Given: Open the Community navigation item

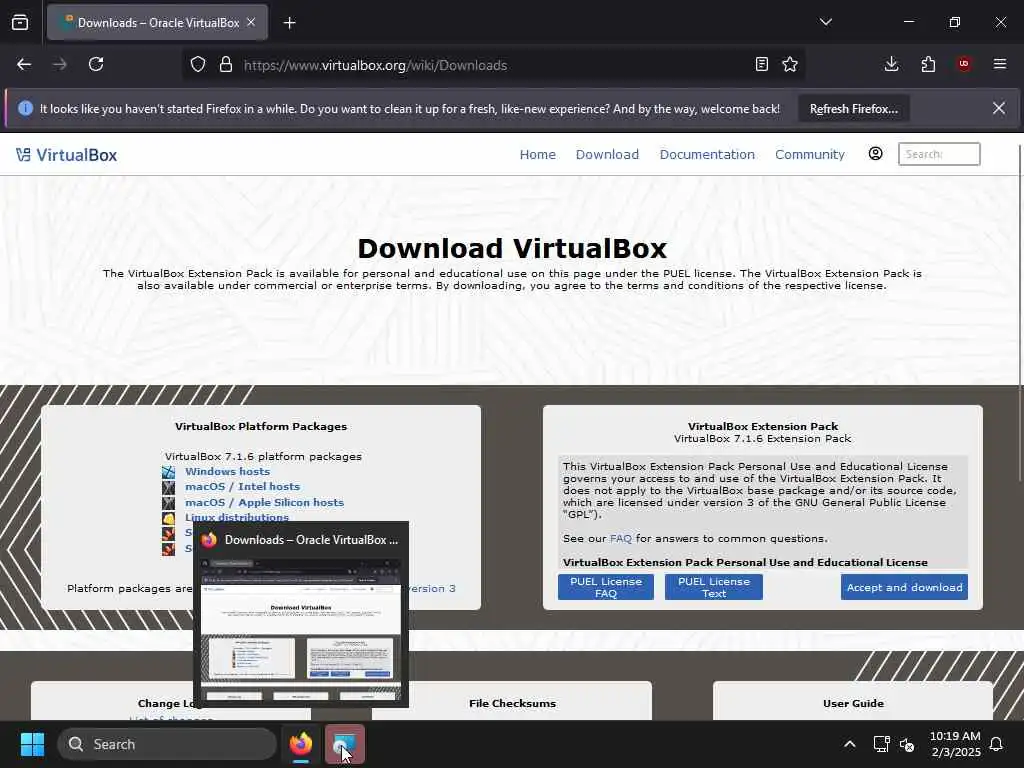Looking at the screenshot, I should [x=810, y=155].
